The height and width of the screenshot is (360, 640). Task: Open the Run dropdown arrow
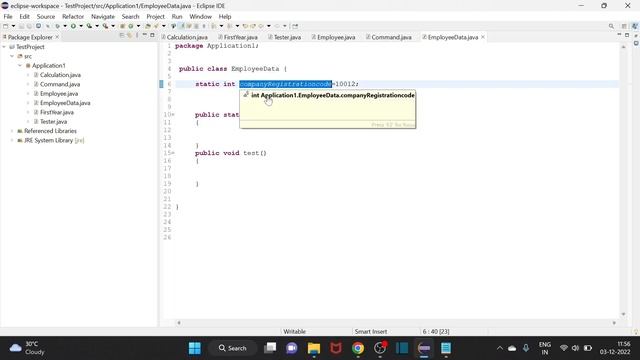pos(81,26)
